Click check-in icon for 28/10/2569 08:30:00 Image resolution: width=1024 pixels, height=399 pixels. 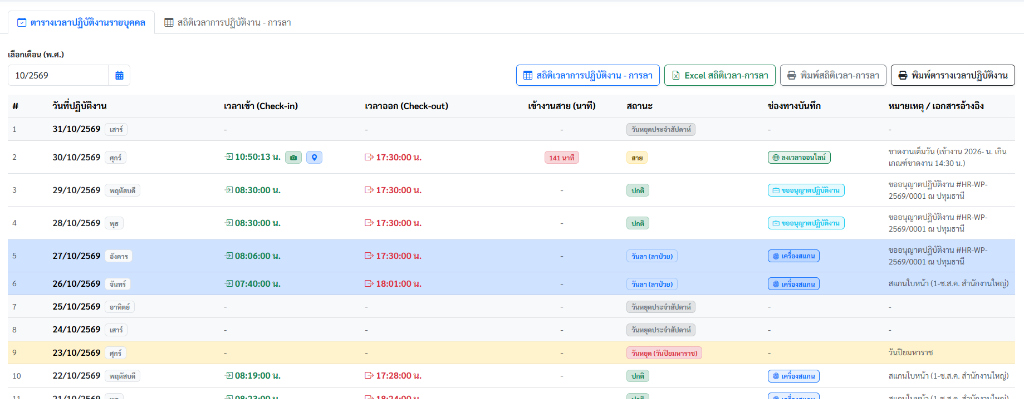(229, 223)
